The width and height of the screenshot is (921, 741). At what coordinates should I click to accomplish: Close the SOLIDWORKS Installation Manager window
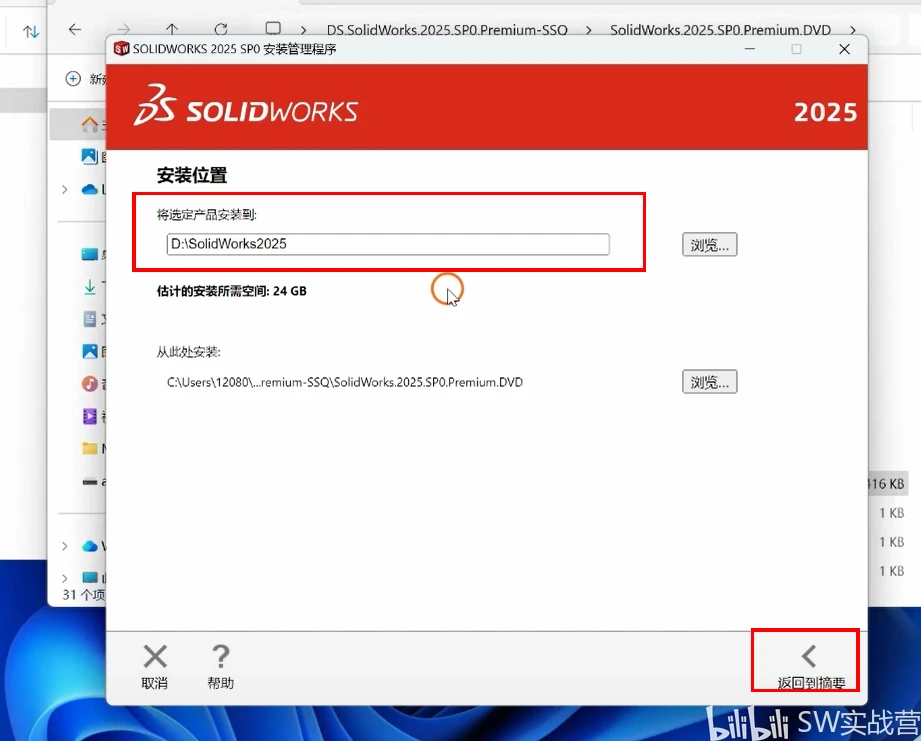tap(844, 49)
